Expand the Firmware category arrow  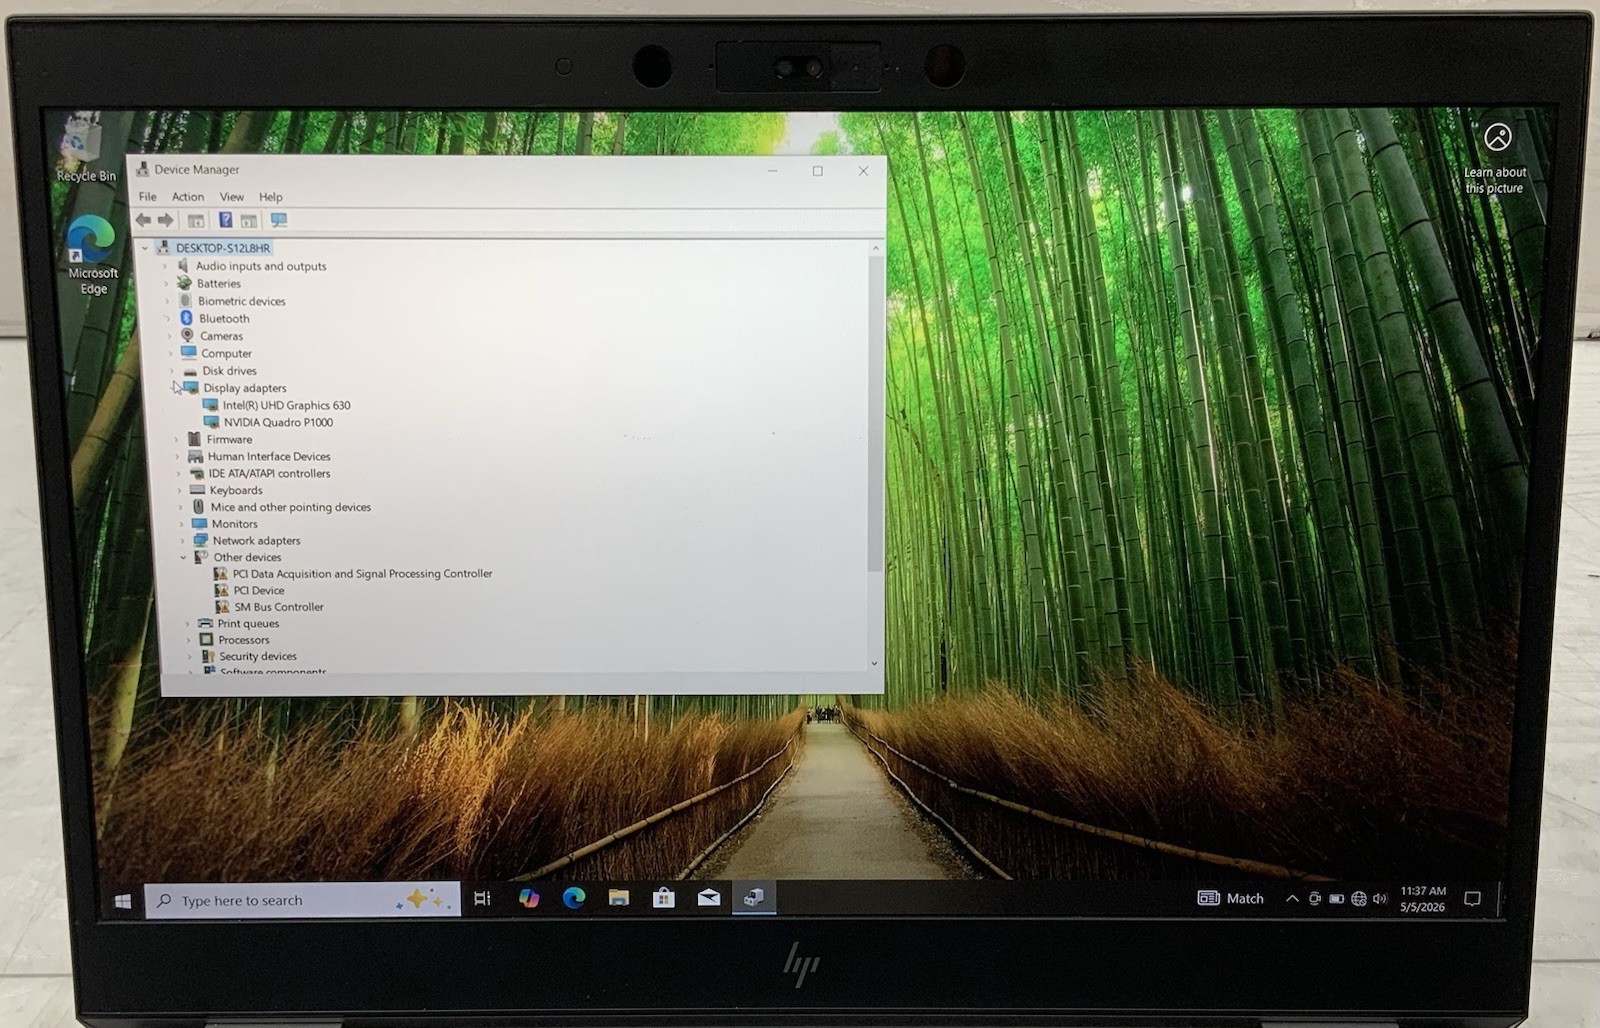[177, 440]
